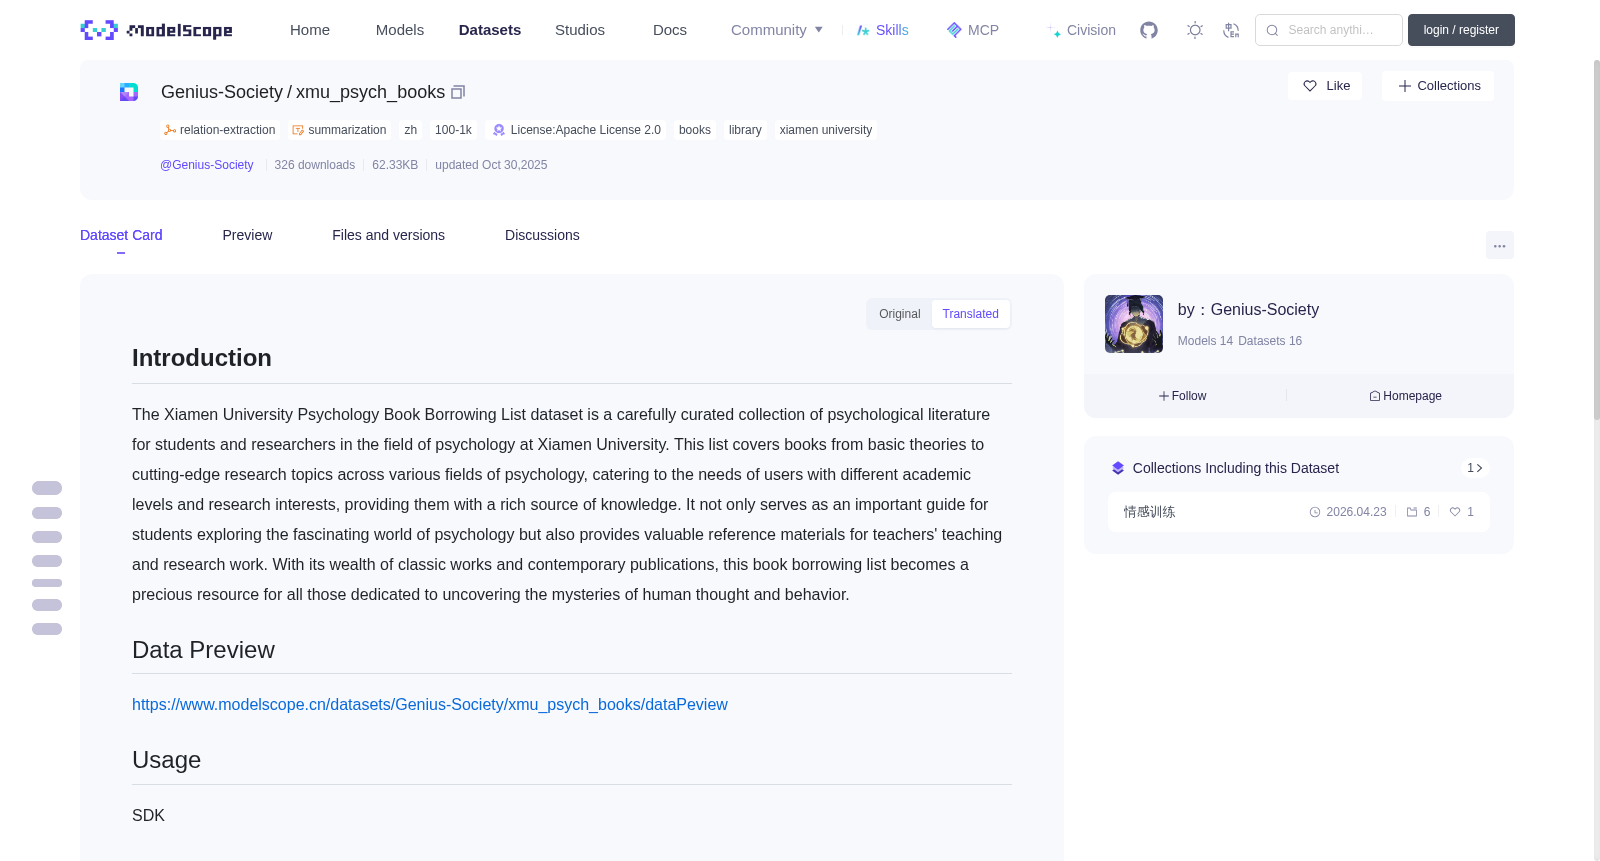Screen dimensions: 1600x861
Task: Open Civision from the top bar
Action: (1081, 30)
